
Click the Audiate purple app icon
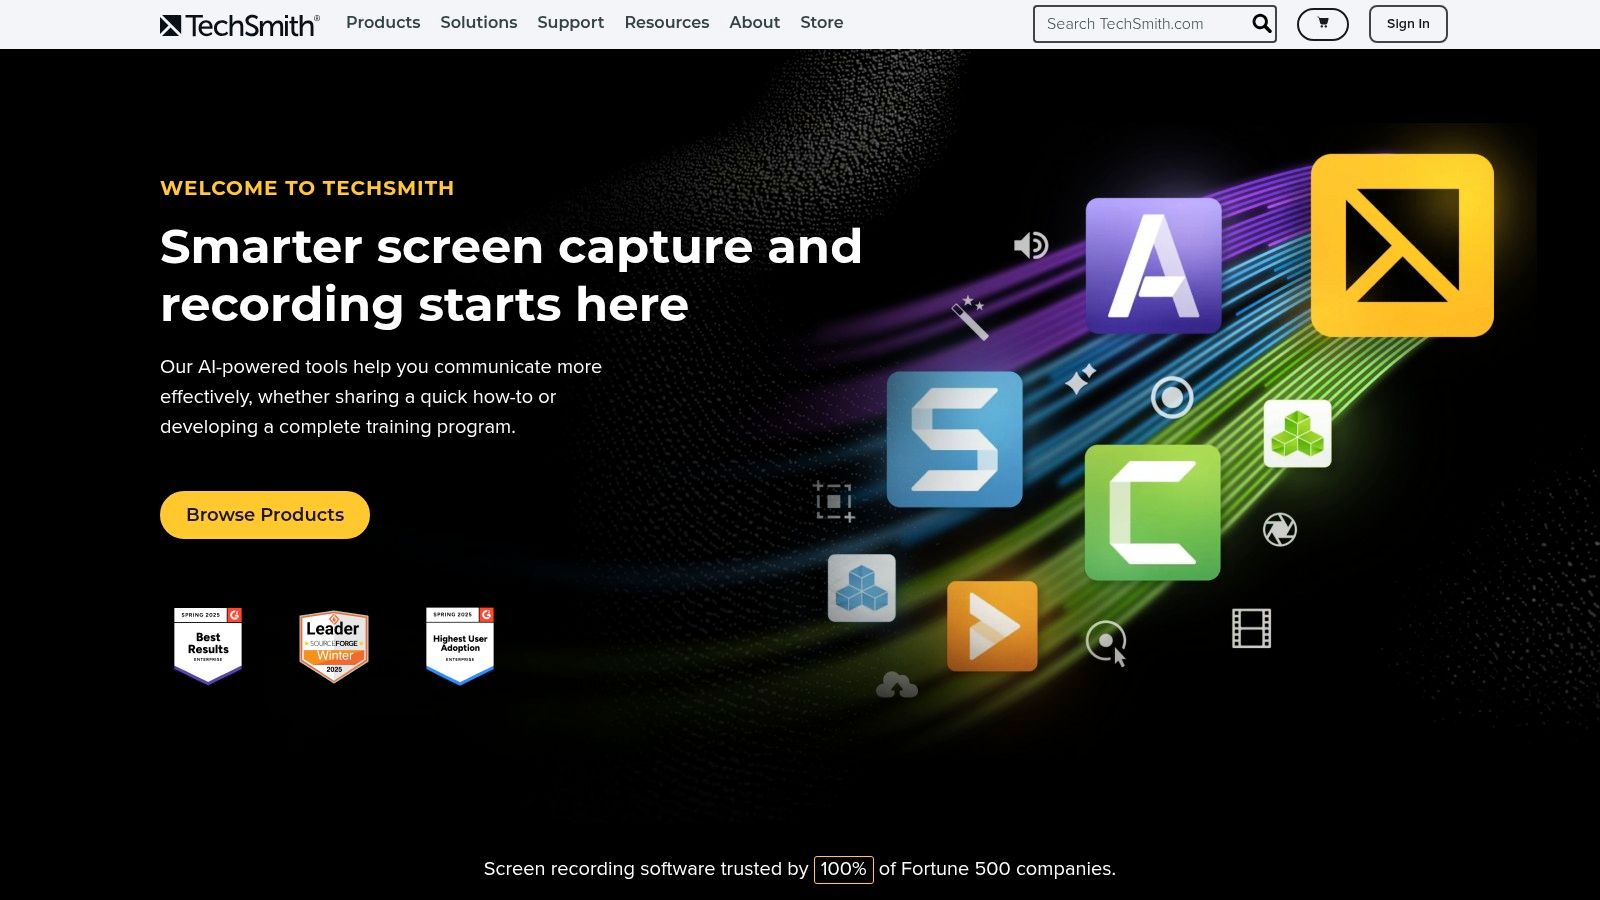point(1154,268)
